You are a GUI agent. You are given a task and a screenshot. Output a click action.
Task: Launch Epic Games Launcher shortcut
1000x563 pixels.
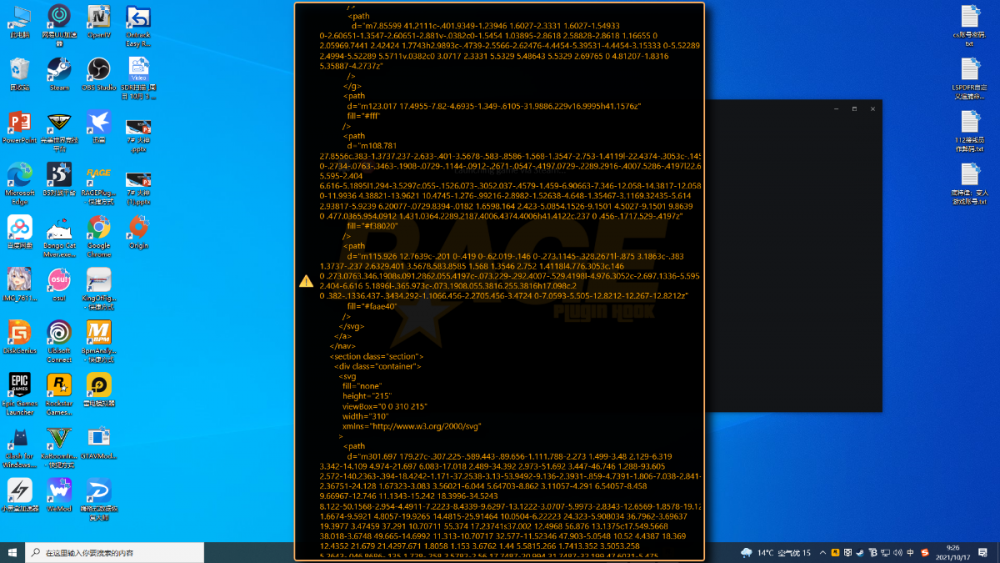tap(20, 394)
